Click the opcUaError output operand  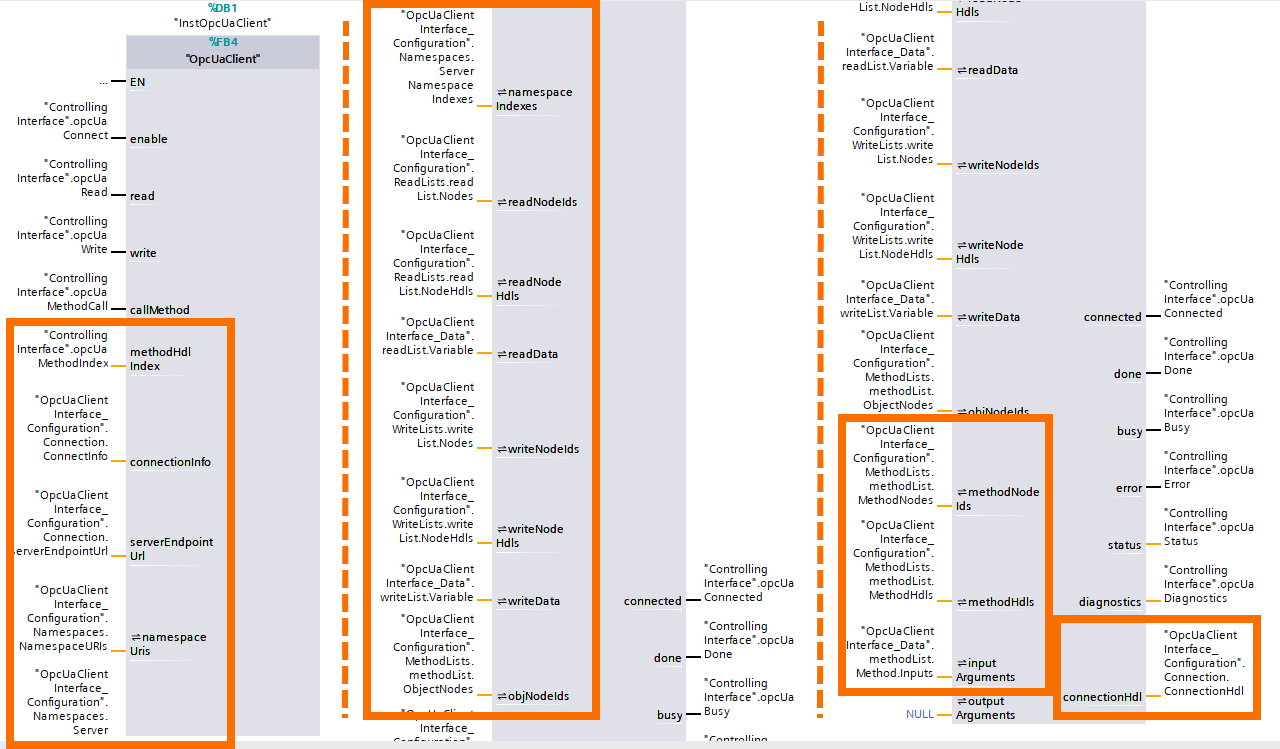click(x=1209, y=470)
